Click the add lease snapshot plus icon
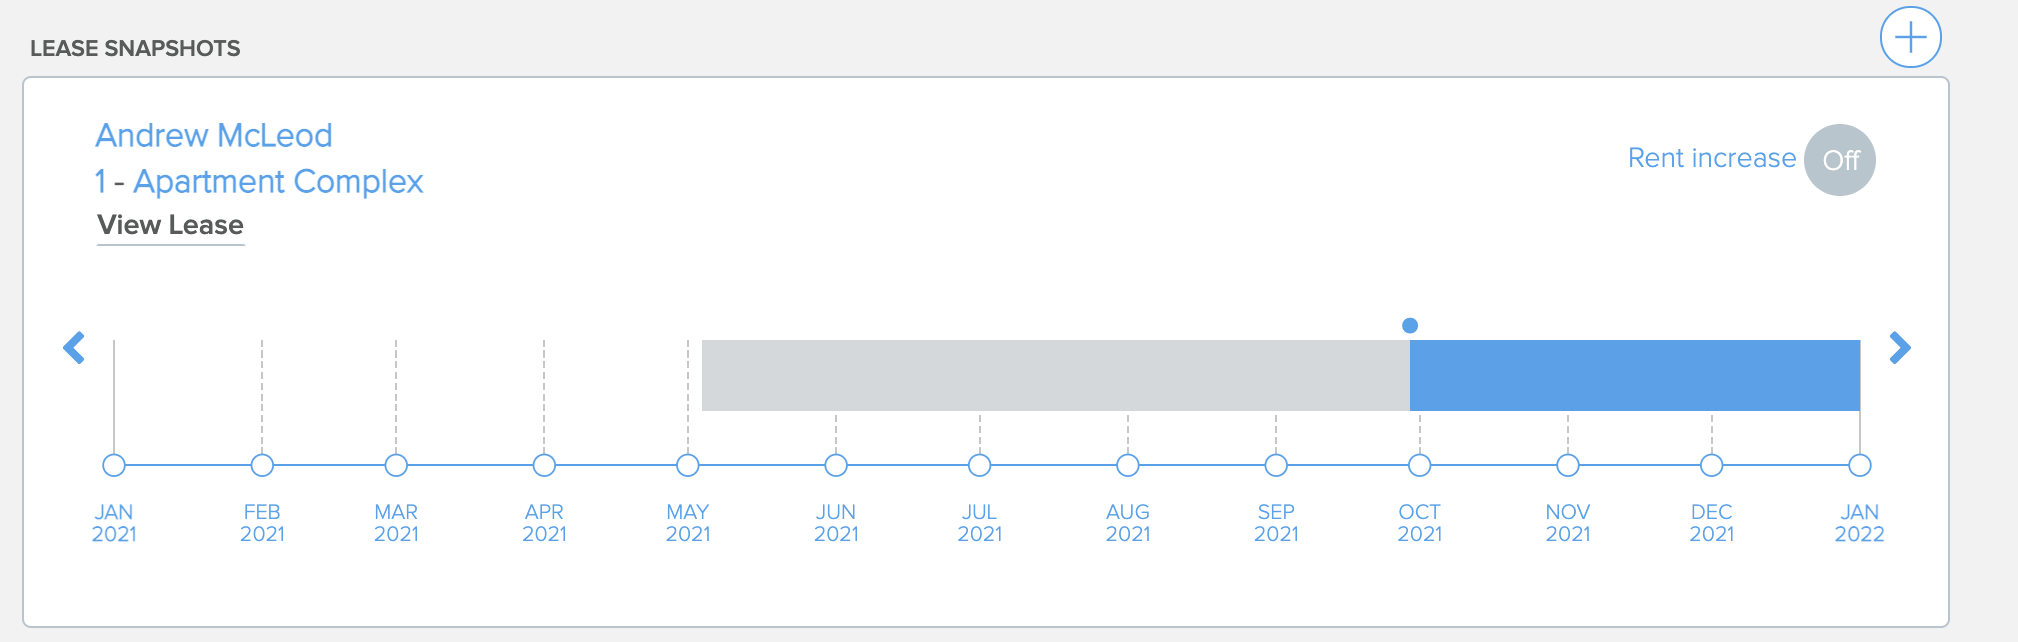 click(1910, 38)
